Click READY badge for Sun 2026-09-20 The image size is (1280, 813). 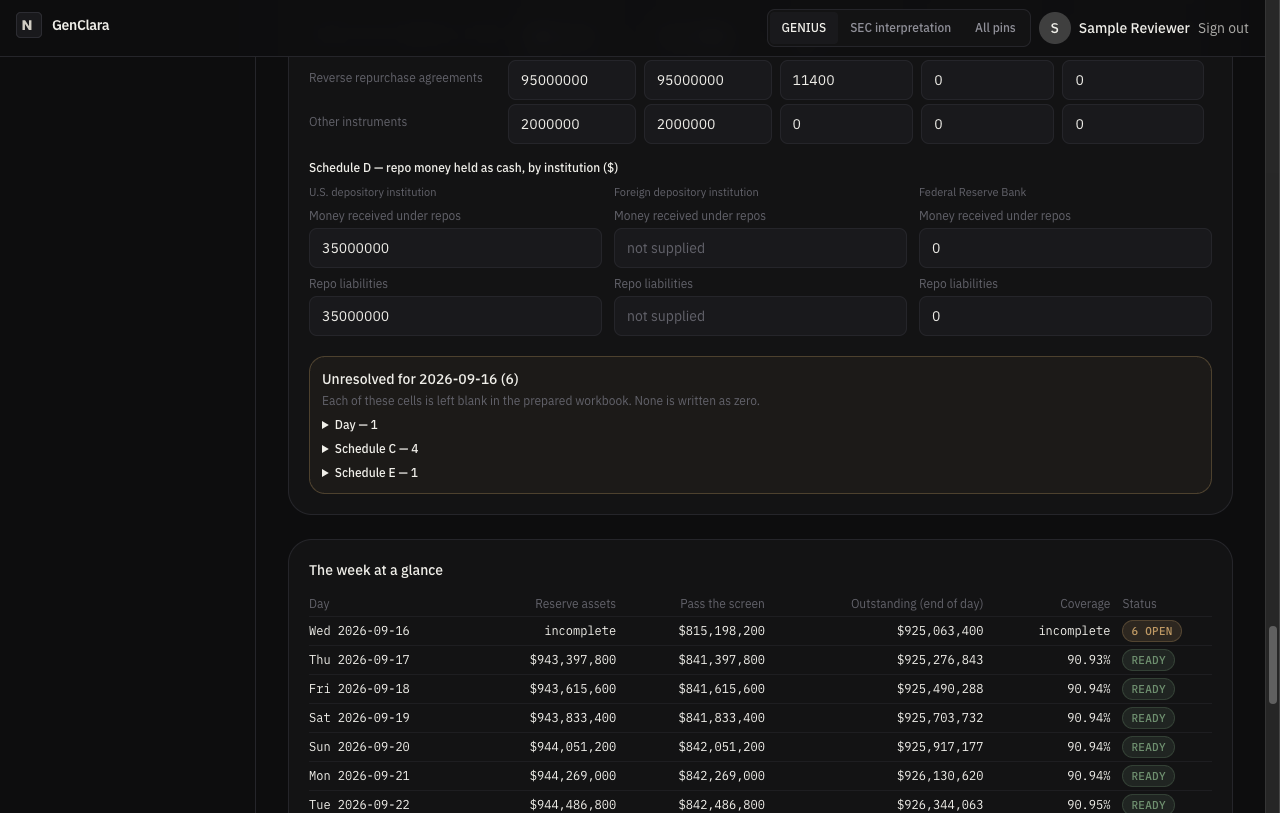coord(1148,747)
